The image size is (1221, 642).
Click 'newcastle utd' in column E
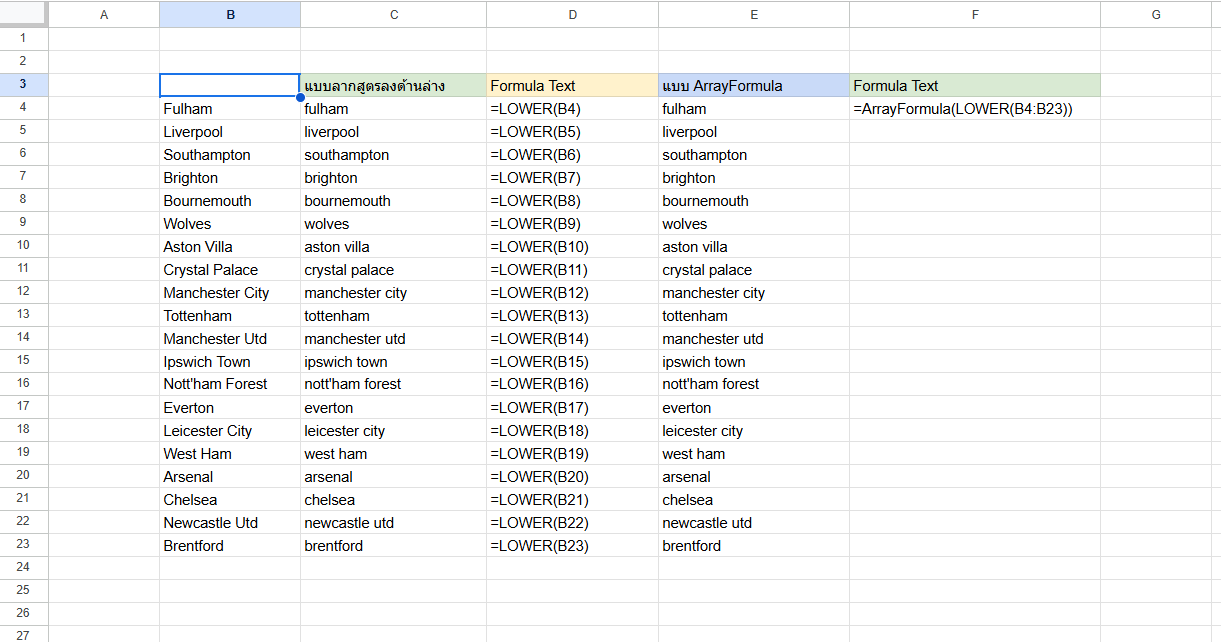(x=754, y=522)
